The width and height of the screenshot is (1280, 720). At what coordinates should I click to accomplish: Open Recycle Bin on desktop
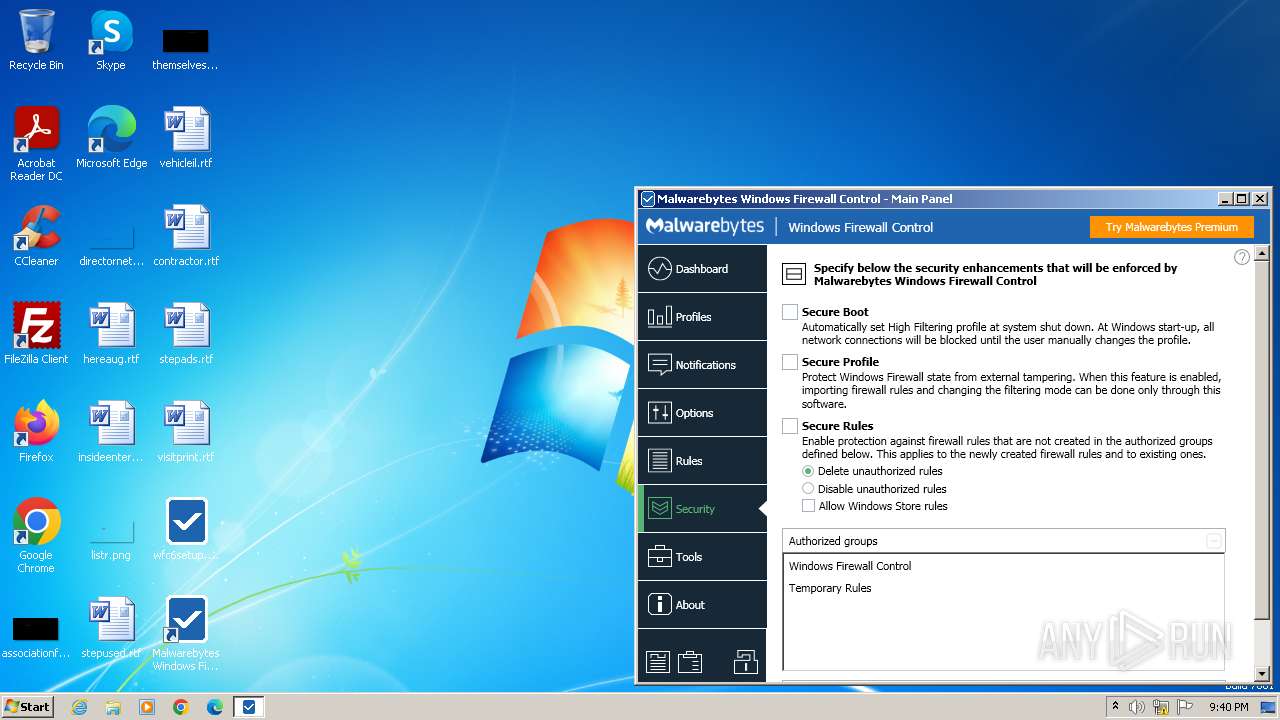(36, 41)
